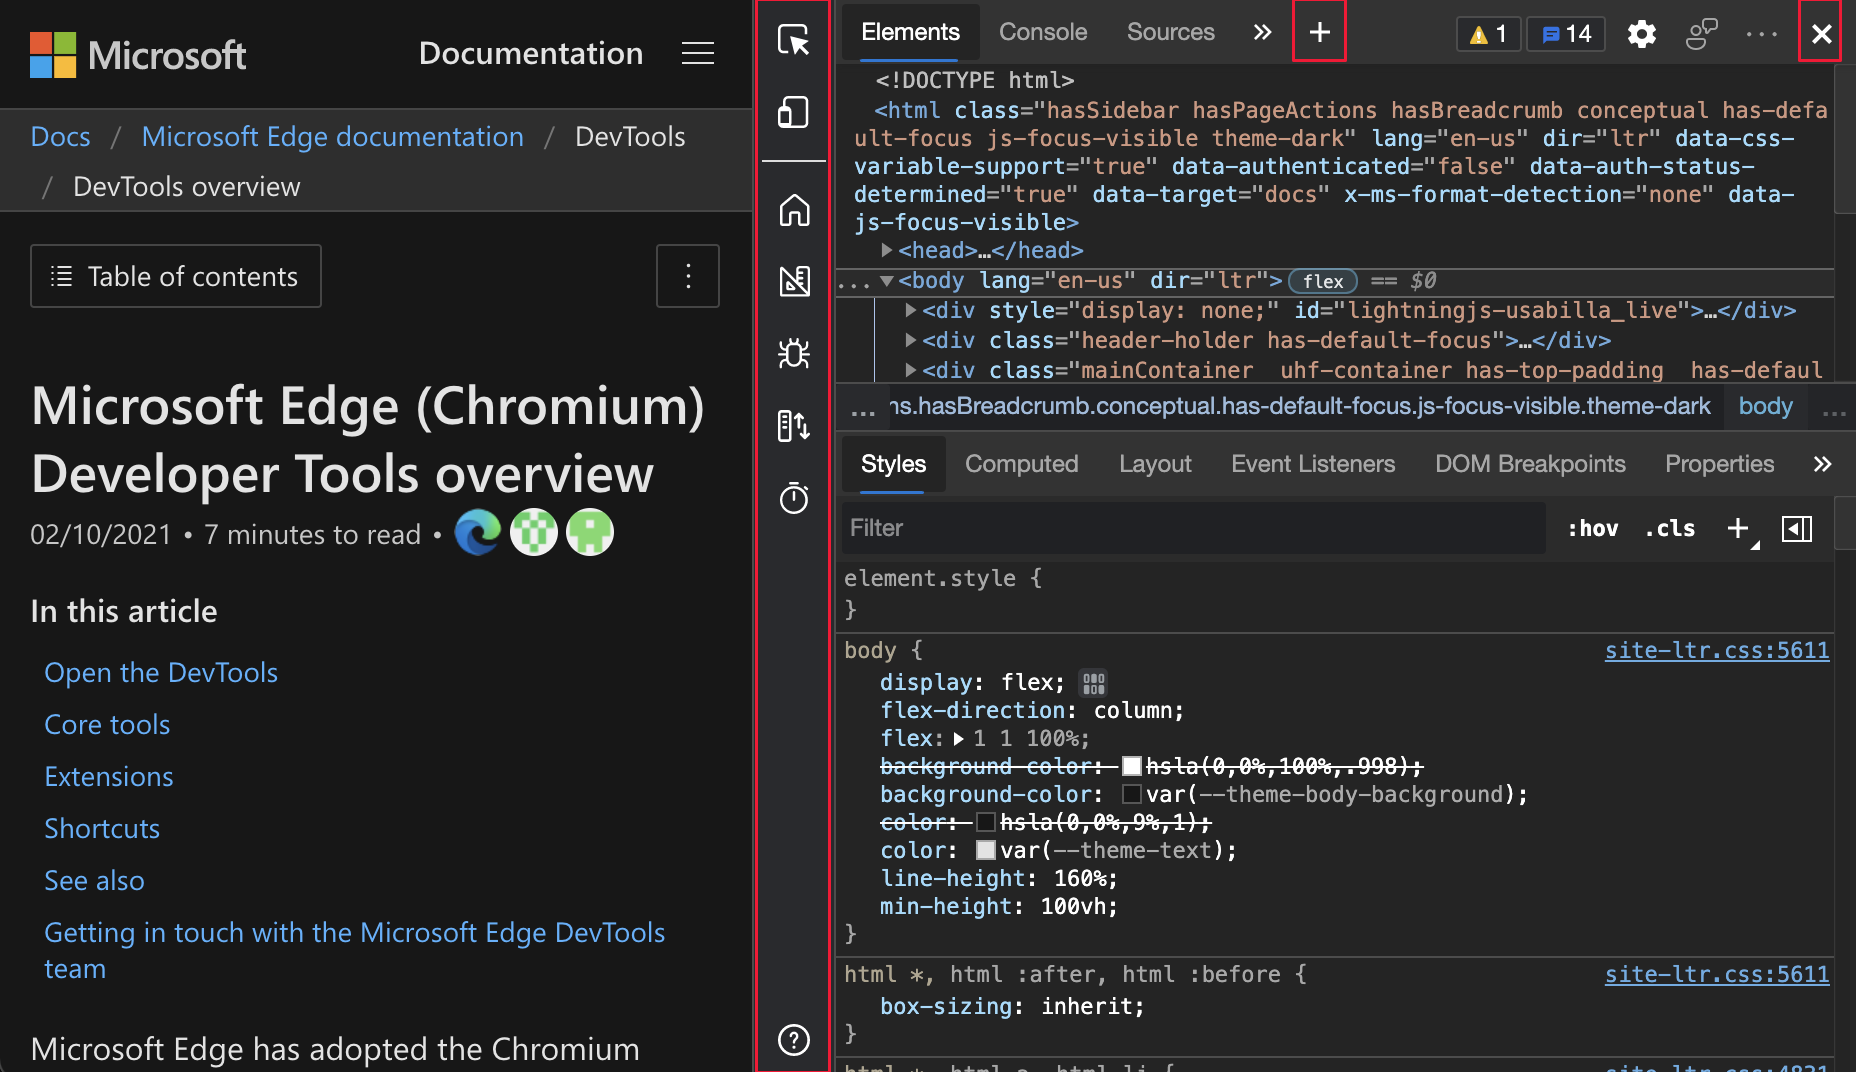
Task: Open color swatch for --theme-text color
Action: coord(986,850)
